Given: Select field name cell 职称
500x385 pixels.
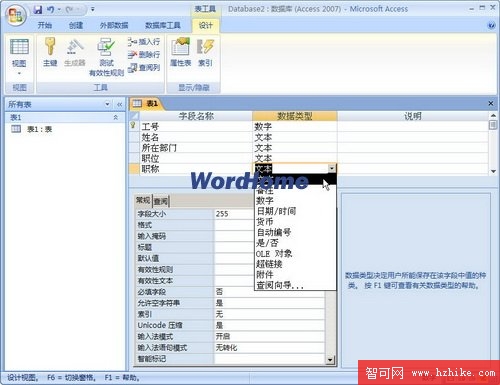Looking at the screenshot, I should click(x=196, y=169).
